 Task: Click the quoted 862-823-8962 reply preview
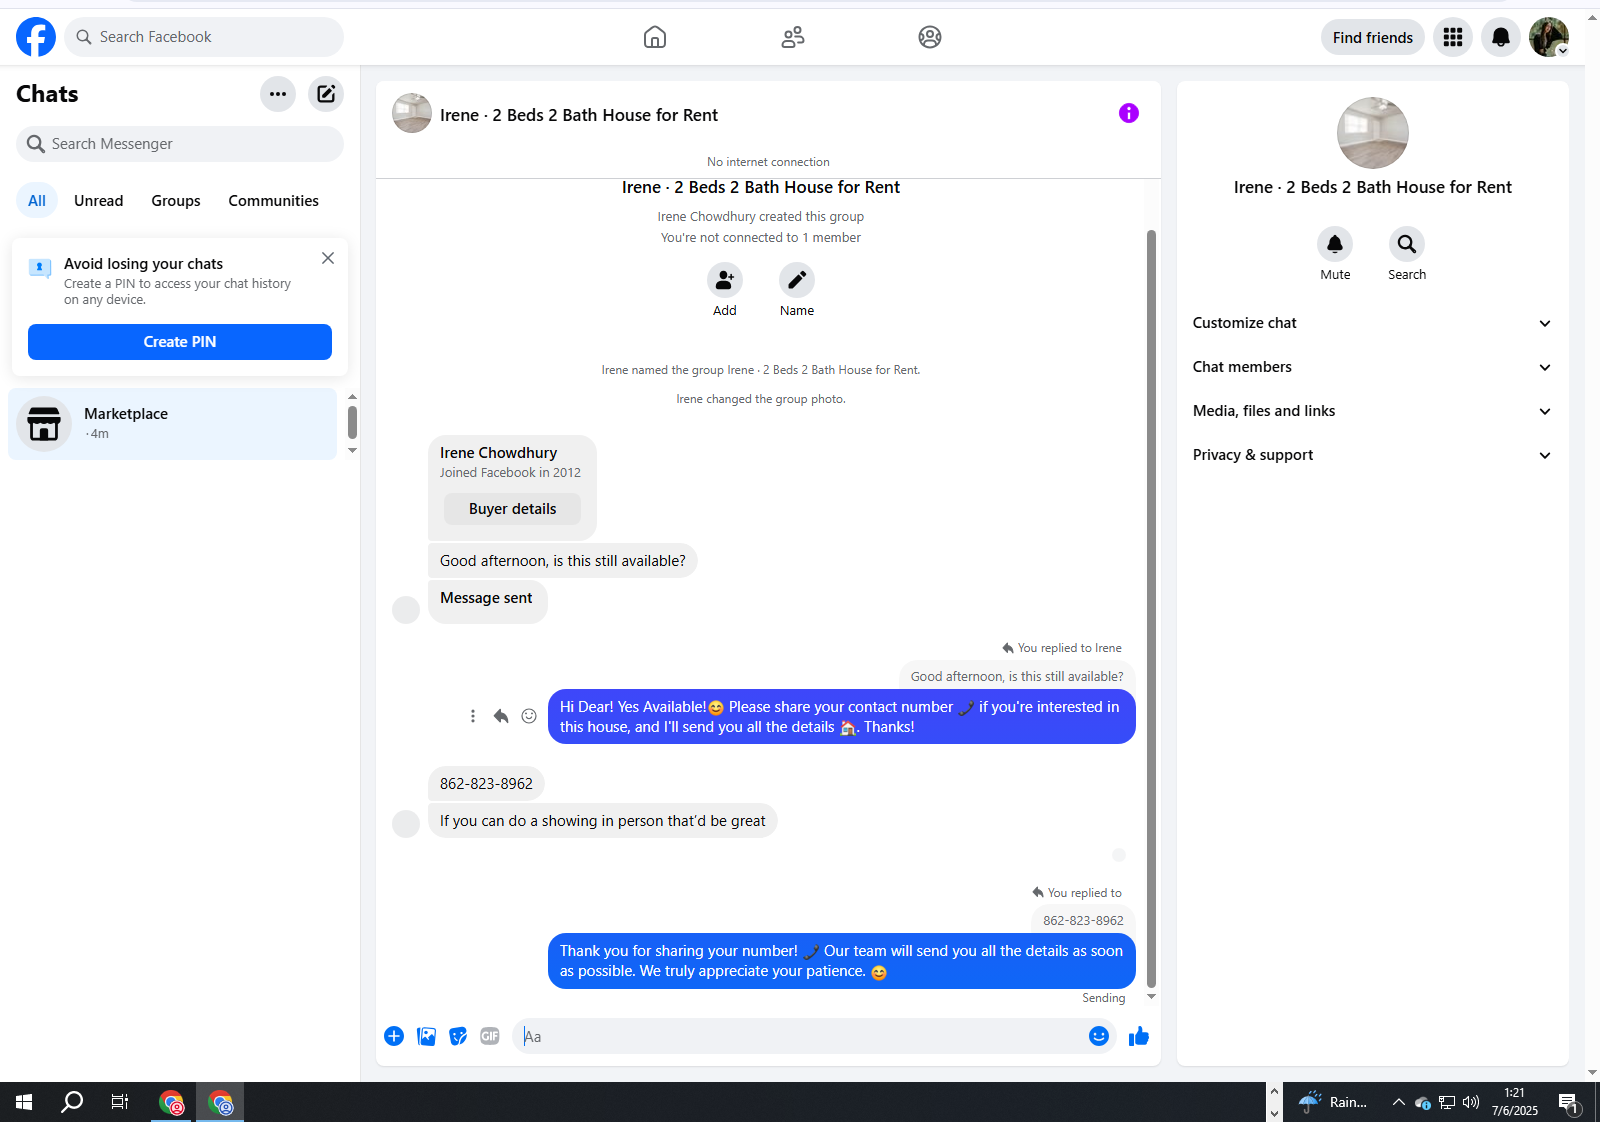point(1083,920)
